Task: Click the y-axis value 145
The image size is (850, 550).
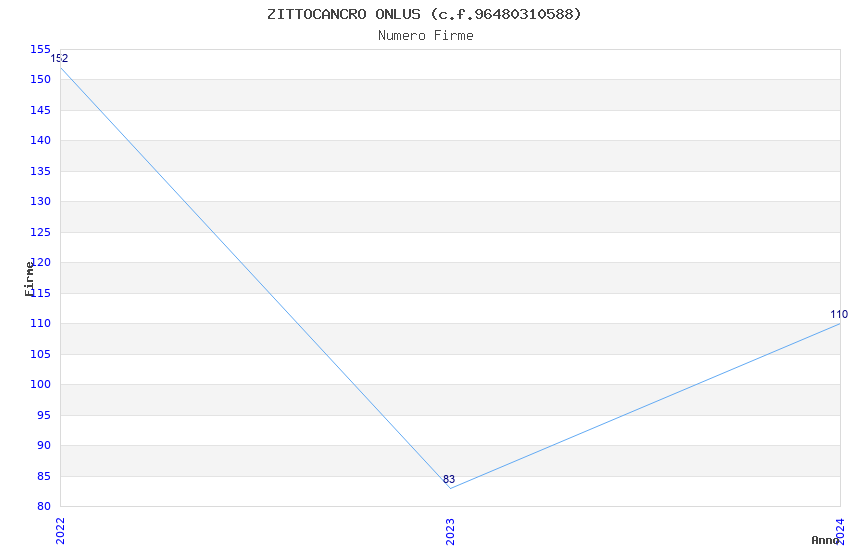Action: pos(40,110)
